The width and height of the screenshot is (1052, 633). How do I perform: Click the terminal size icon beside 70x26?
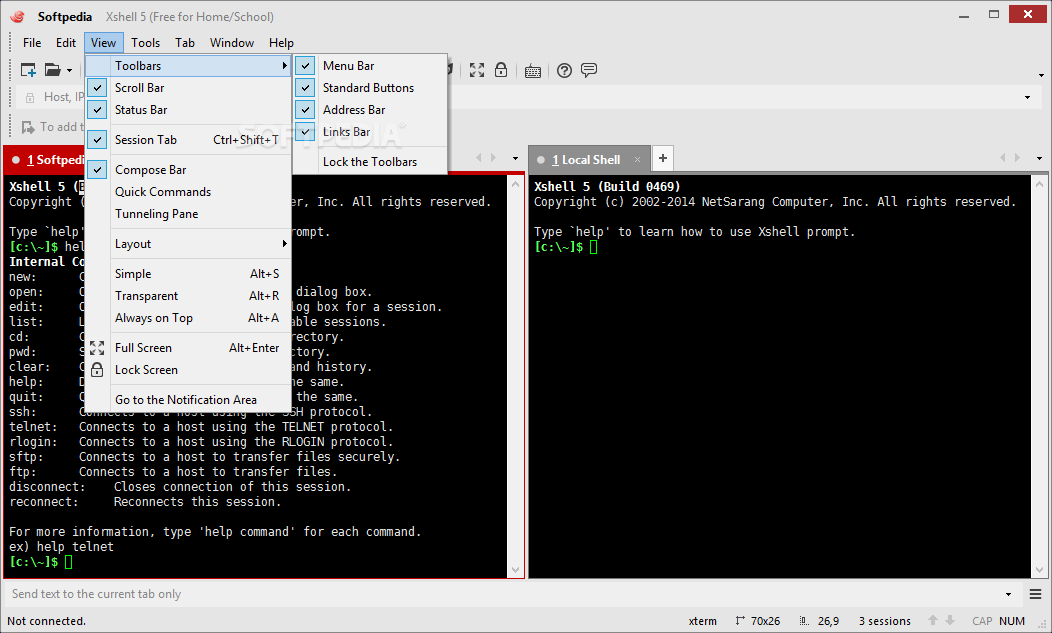[739, 621]
